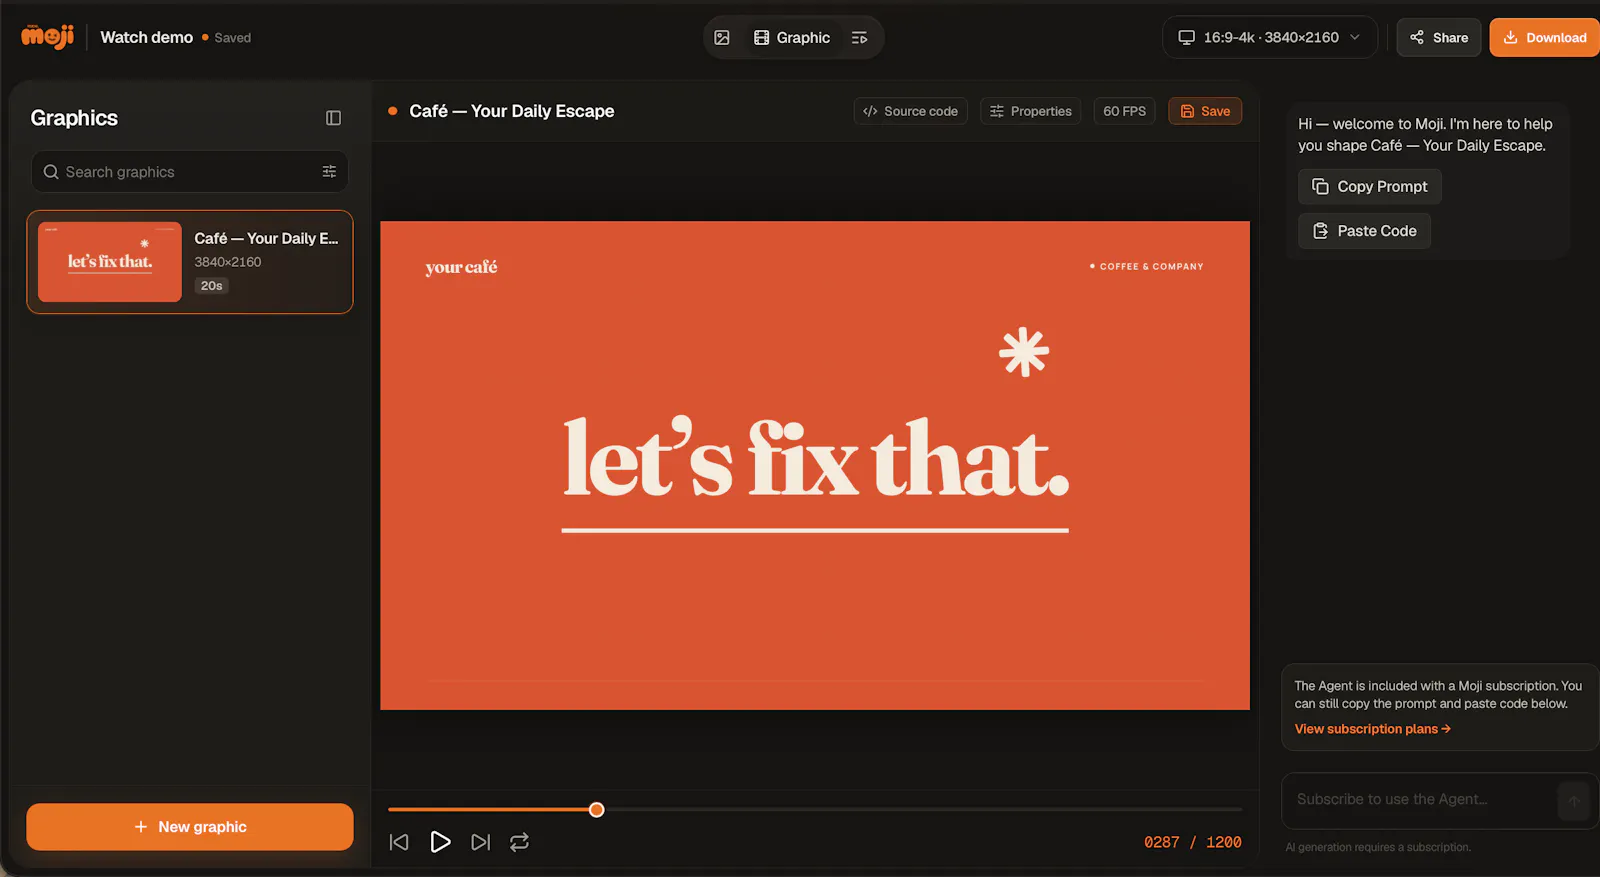
Task: Click the Watch demo project title
Action: tap(147, 37)
